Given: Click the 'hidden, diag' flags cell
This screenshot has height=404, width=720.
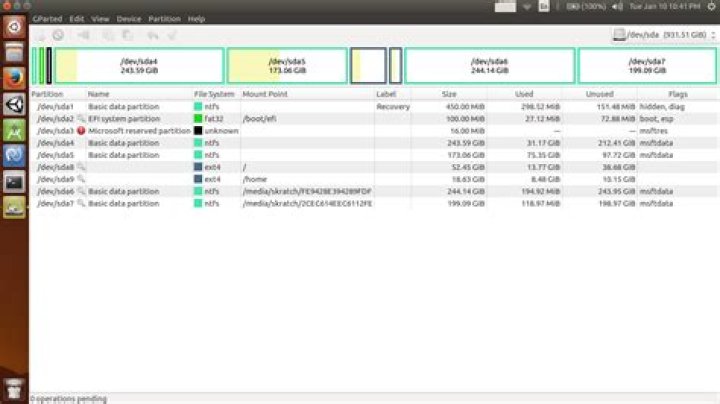Looking at the screenshot, I should pyautogui.click(x=662, y=107).
